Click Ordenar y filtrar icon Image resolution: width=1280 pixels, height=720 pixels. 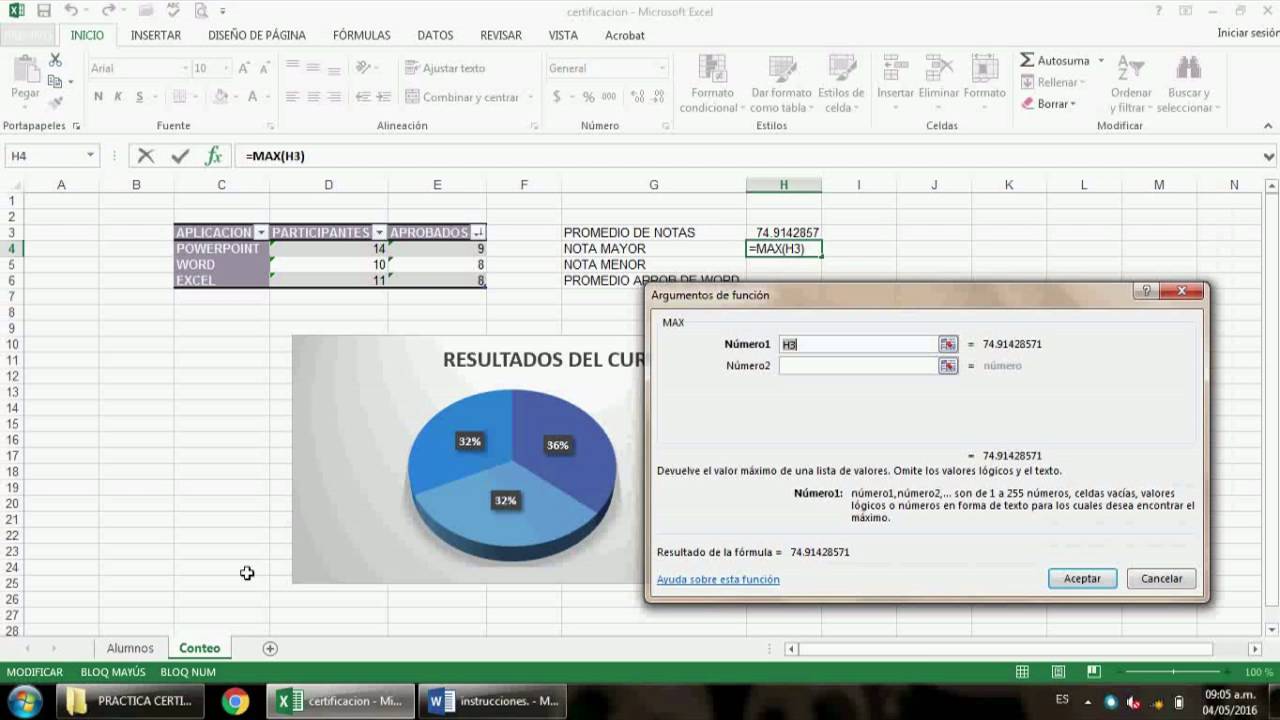coord(1131,69)
